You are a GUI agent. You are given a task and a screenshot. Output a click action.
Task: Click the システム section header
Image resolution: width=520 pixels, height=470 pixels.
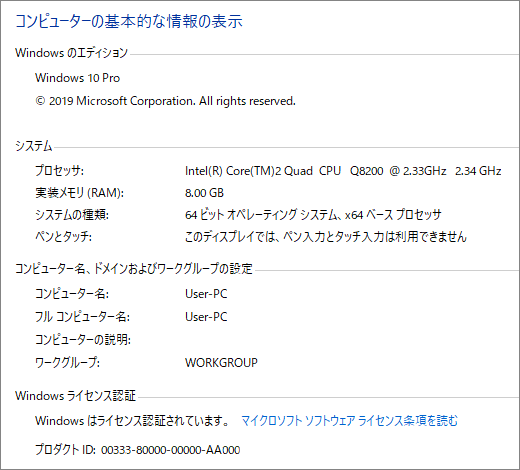[x=34, y=146]
